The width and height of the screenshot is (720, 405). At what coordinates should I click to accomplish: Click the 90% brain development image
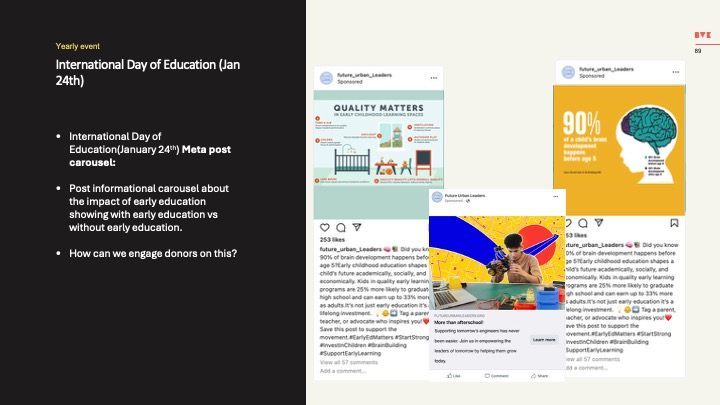(619, 150)
